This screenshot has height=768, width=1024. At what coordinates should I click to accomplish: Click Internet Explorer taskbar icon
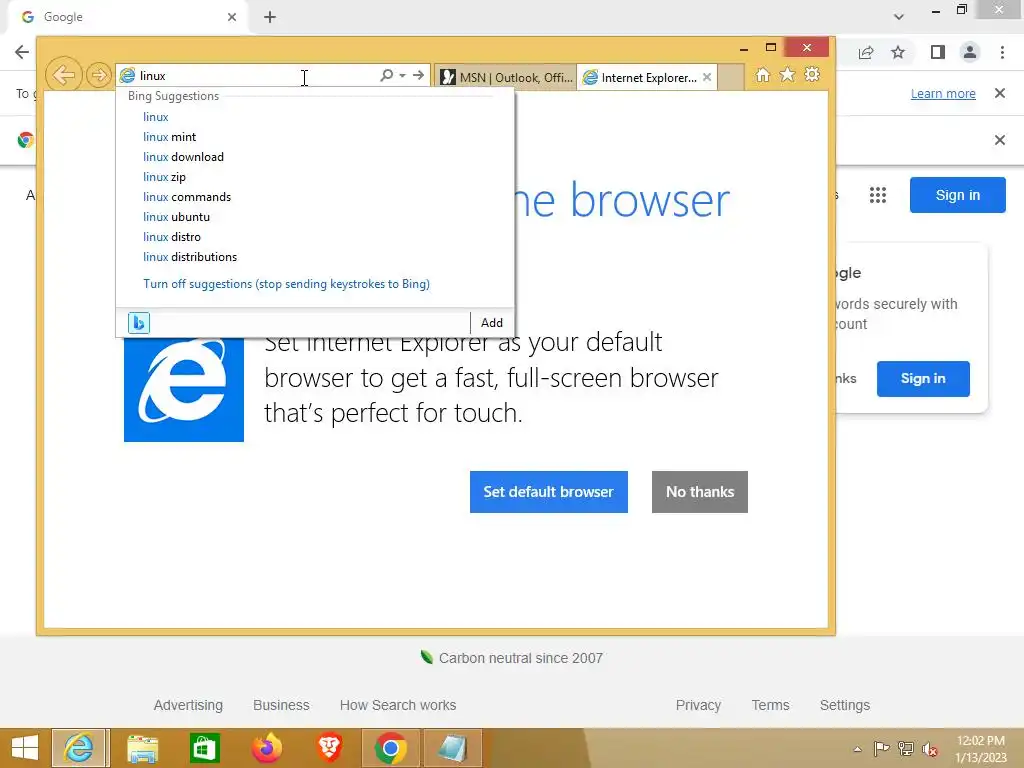click(80, 748)
